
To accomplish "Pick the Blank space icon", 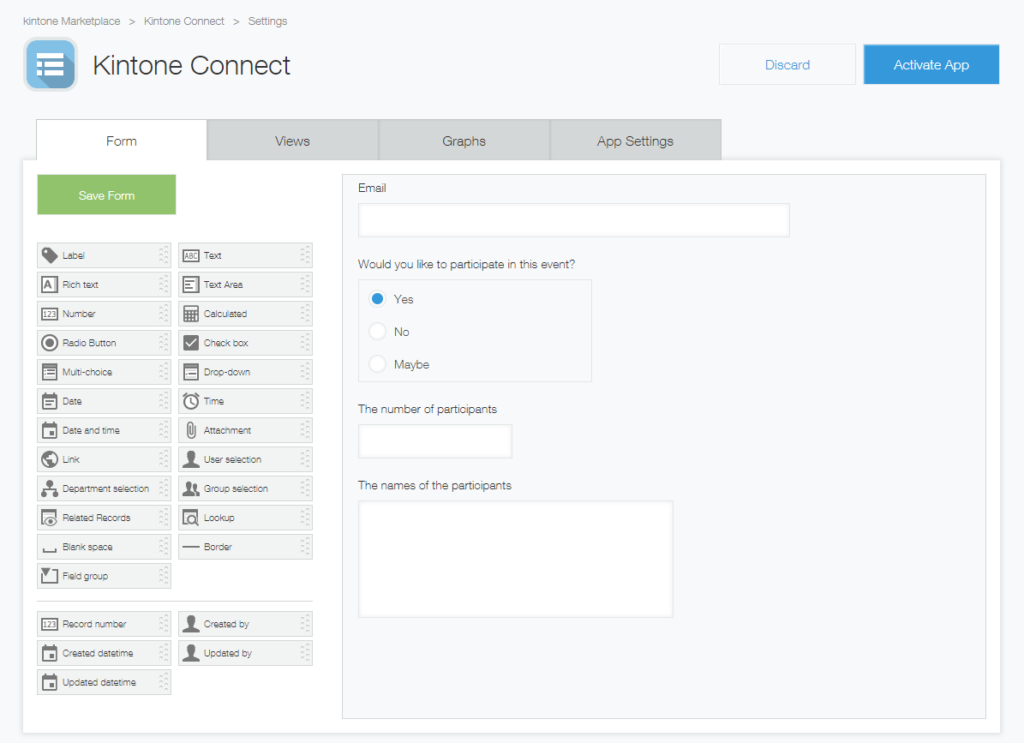I will point(50,549).
